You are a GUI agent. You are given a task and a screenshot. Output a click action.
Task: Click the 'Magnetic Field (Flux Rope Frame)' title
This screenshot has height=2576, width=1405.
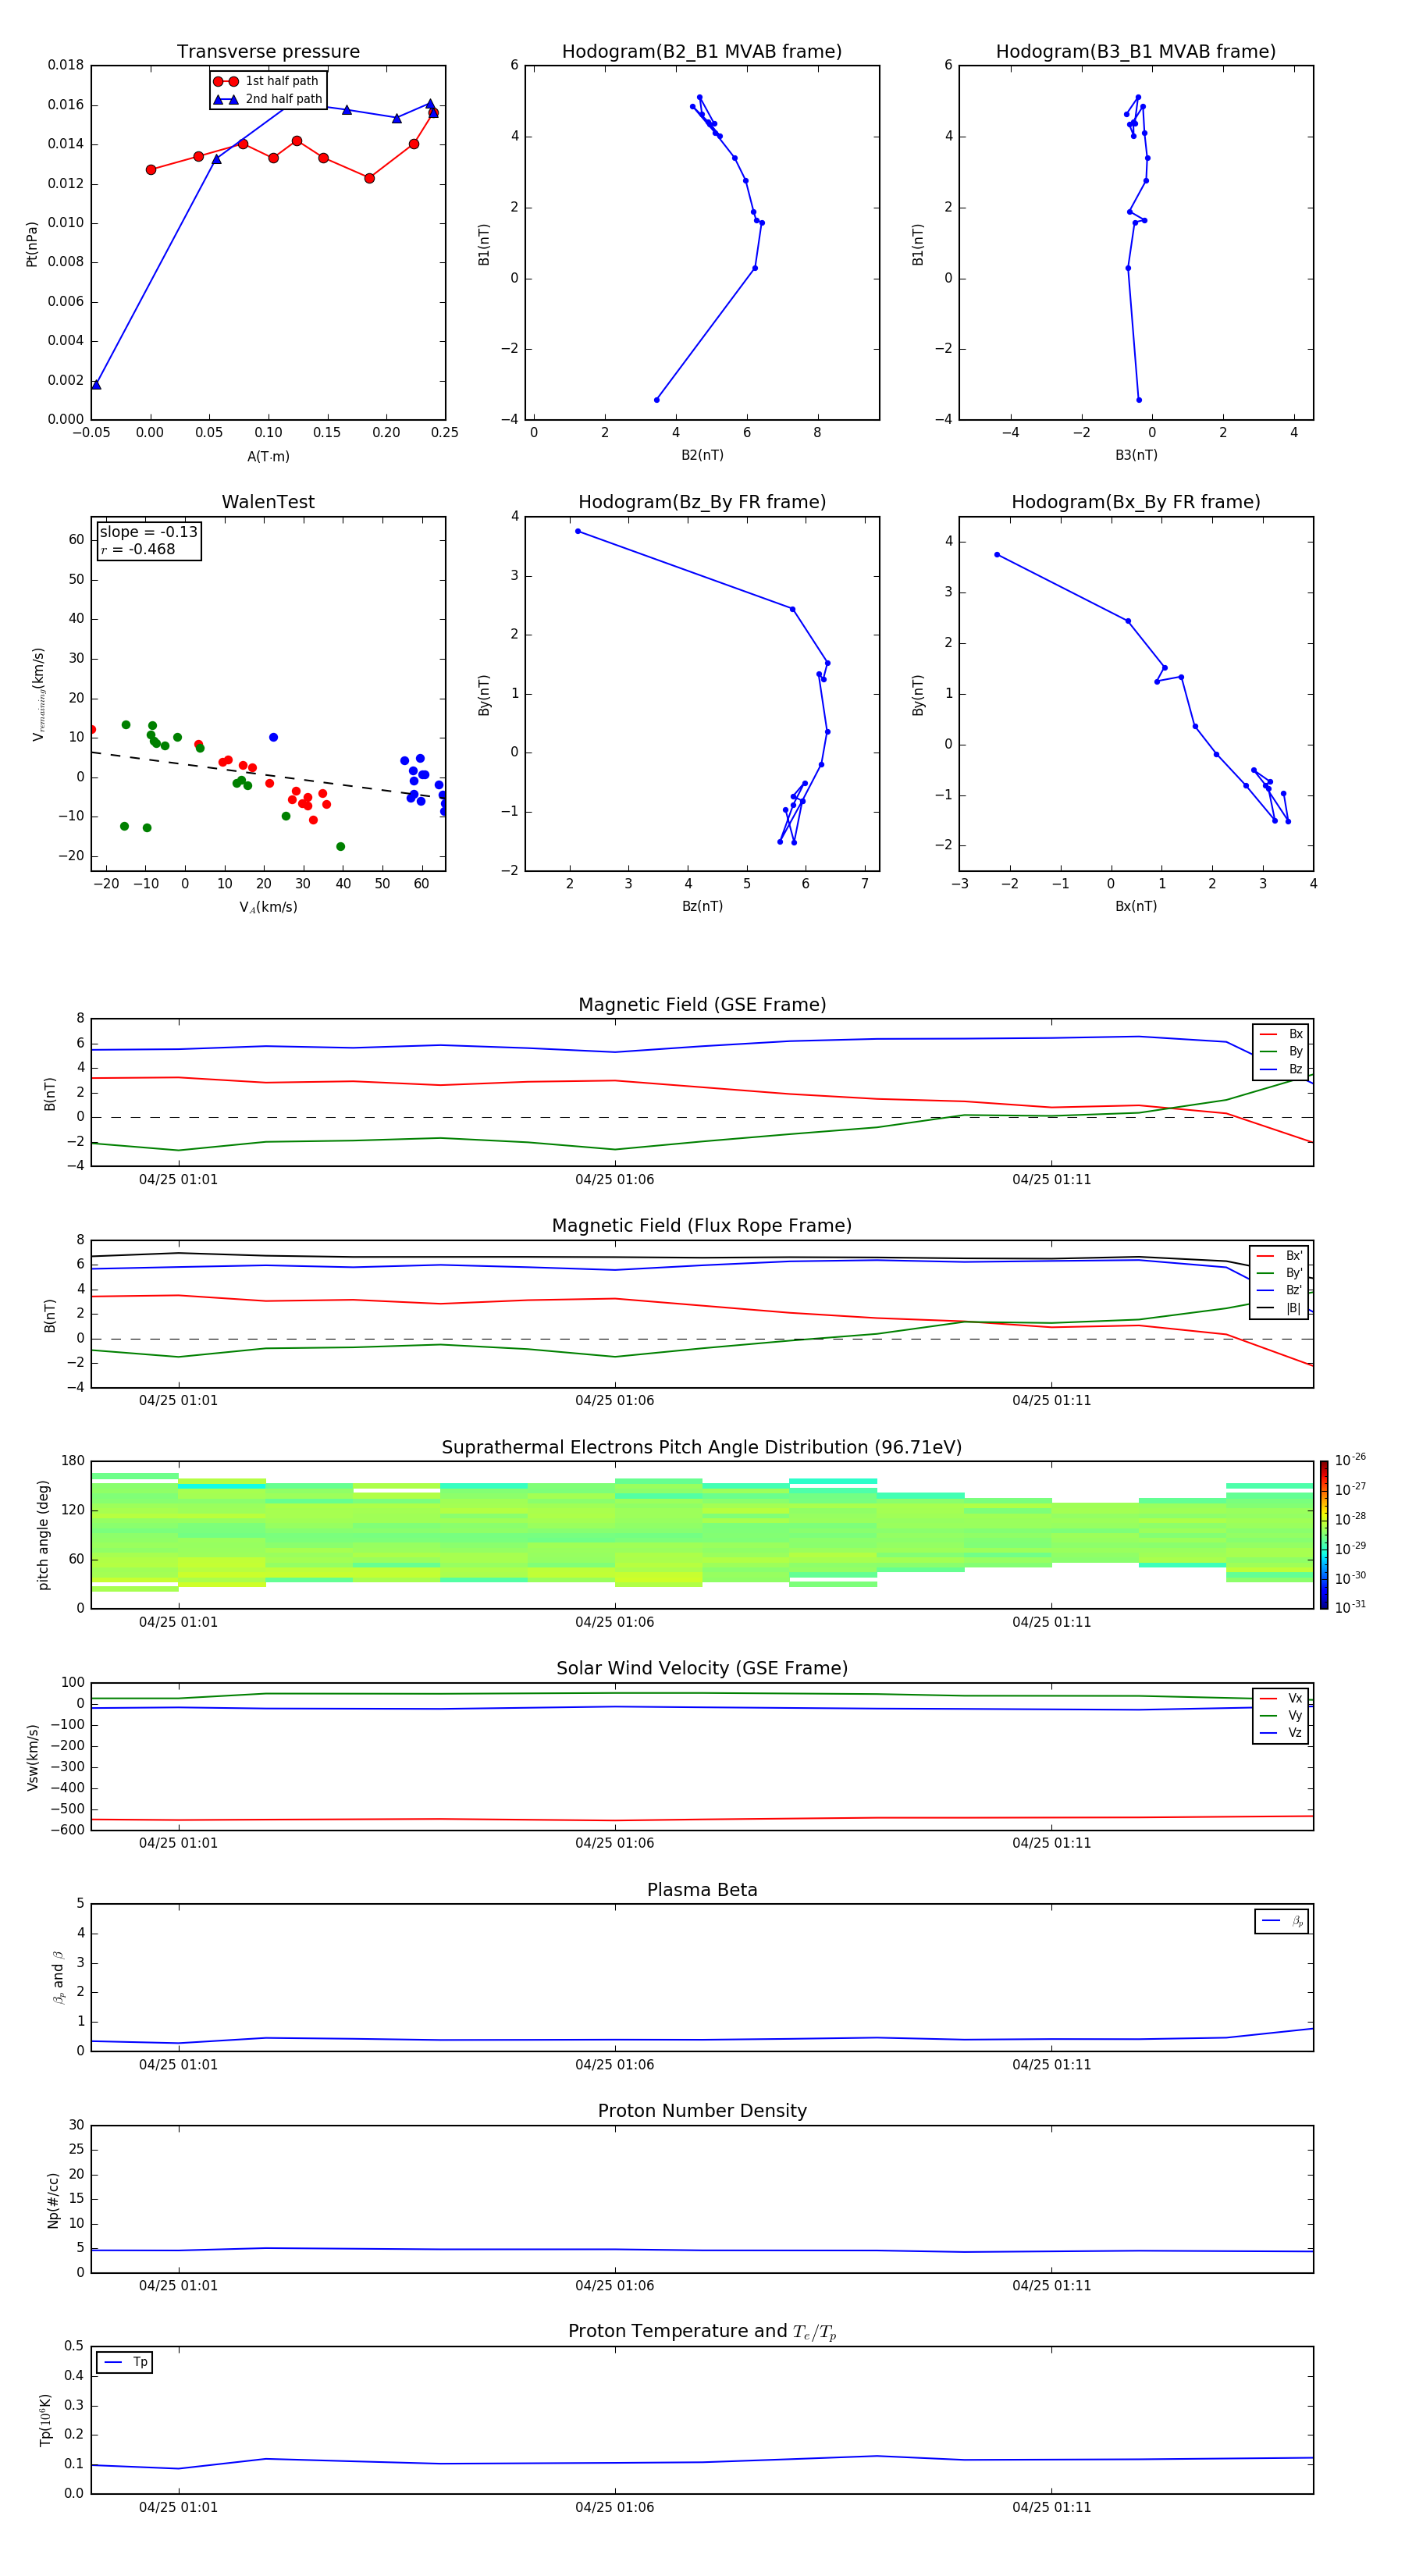pyautogui.click(x=702, y=1226)
